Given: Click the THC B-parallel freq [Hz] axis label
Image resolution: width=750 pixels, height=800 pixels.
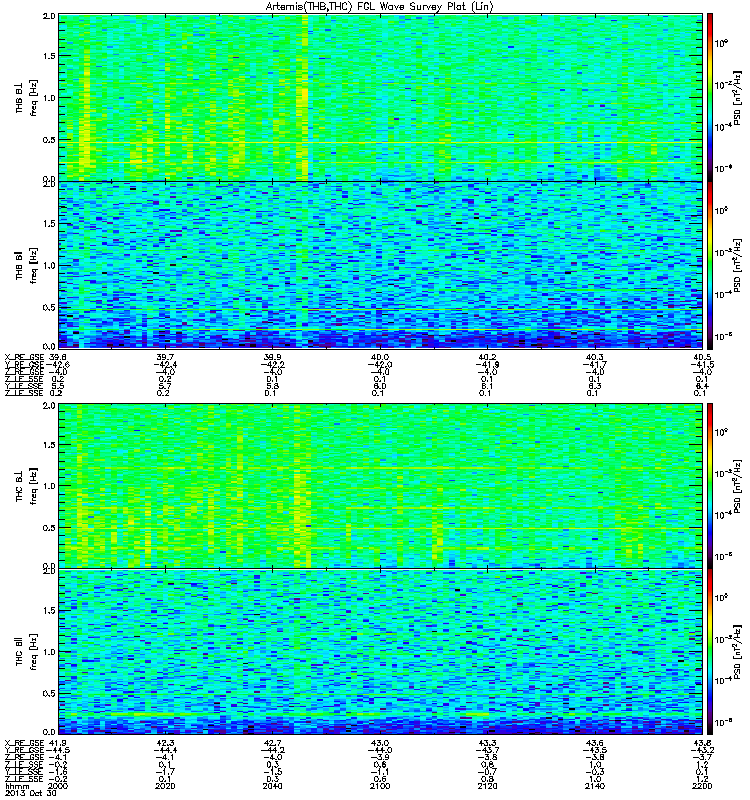Looking at the screenshot, I should click(33, 652).
